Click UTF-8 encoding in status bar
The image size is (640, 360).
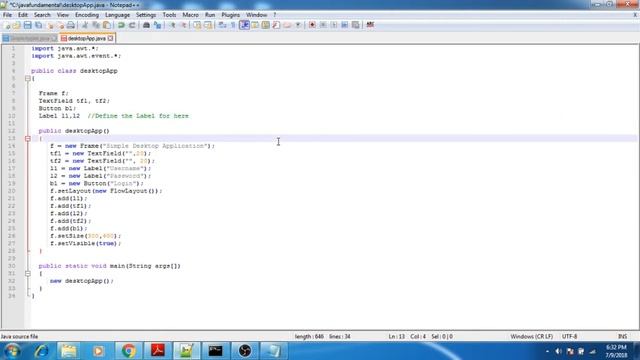569,336
